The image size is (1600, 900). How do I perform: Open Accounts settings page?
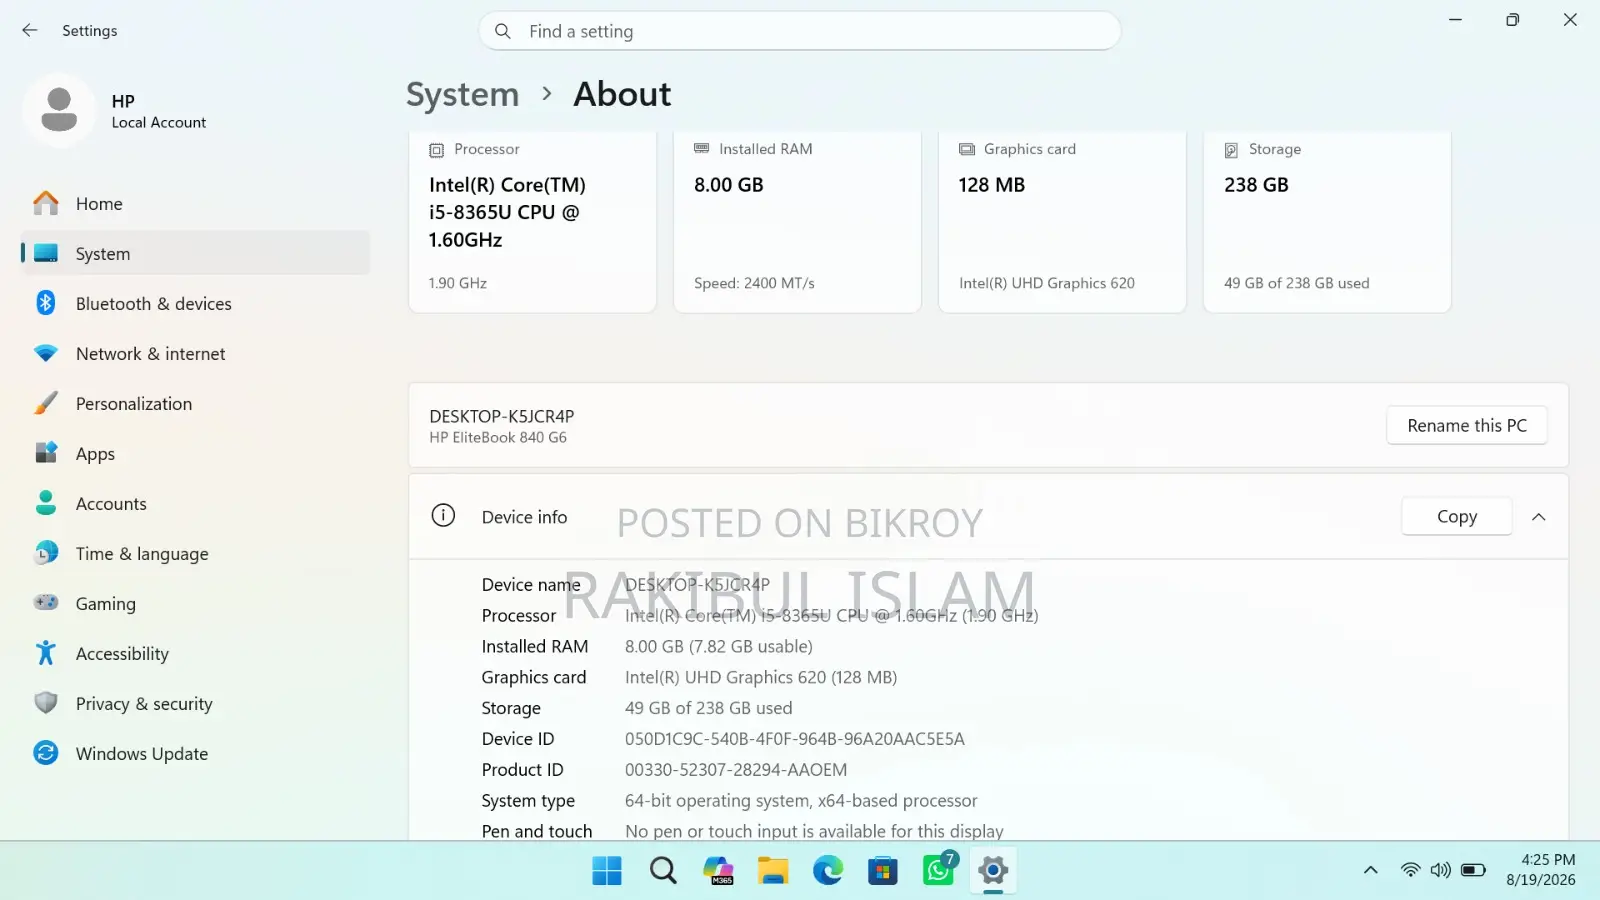(x=195, y=504)
